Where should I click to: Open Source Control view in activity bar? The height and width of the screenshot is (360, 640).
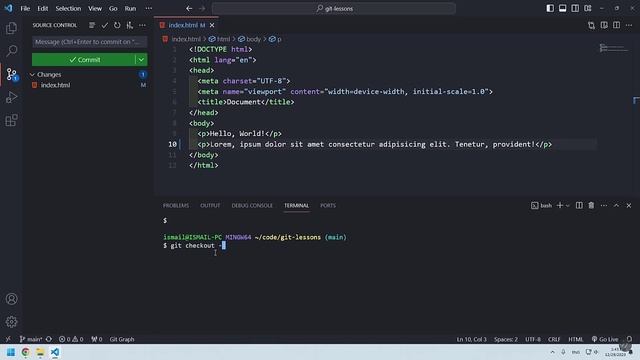12,74
